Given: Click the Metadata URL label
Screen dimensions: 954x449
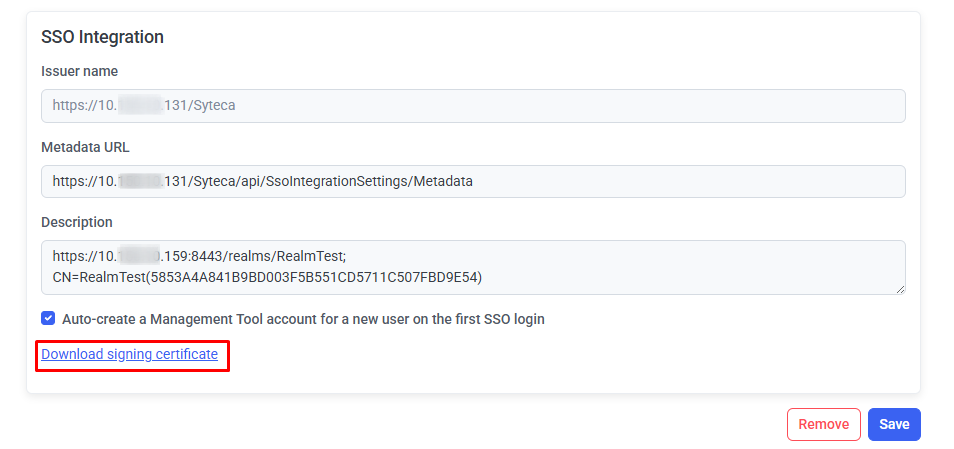Looking at the screenshot, I should pos(85,147).
